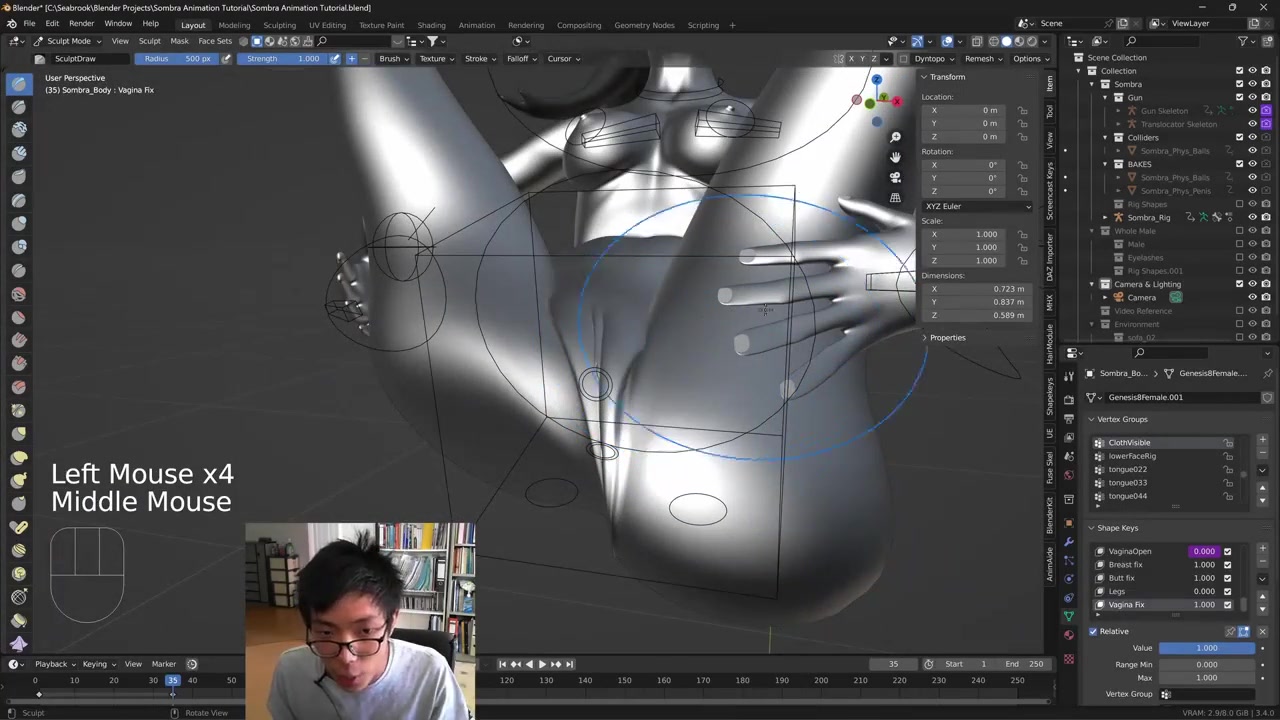The width and height of the screenshot is (1280, 720).
Task: Click the Object Data properties tab icon
Action: (1069, 615)
